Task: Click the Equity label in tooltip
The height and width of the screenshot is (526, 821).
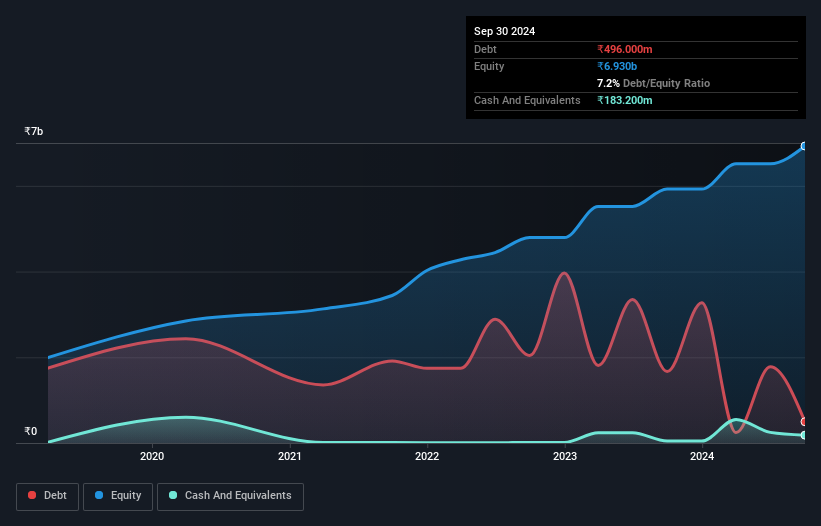Action: click(489, 66)
